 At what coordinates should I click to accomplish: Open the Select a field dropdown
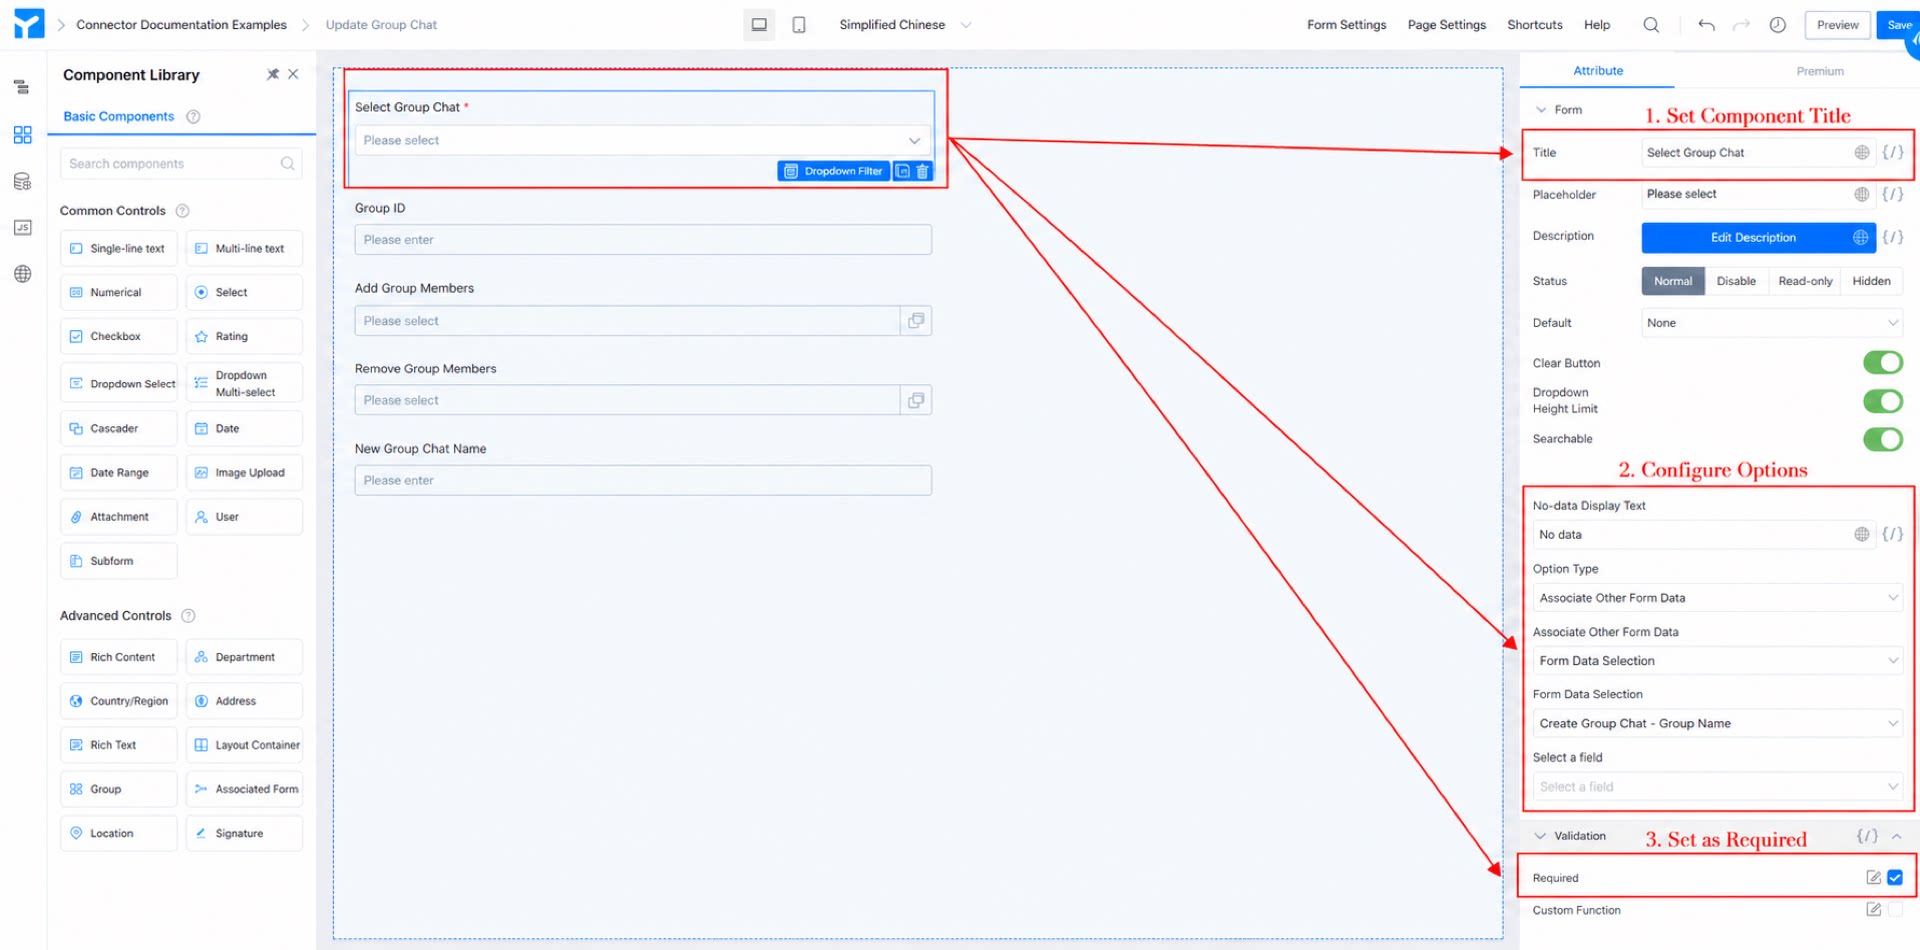(x=1717, y=787)
